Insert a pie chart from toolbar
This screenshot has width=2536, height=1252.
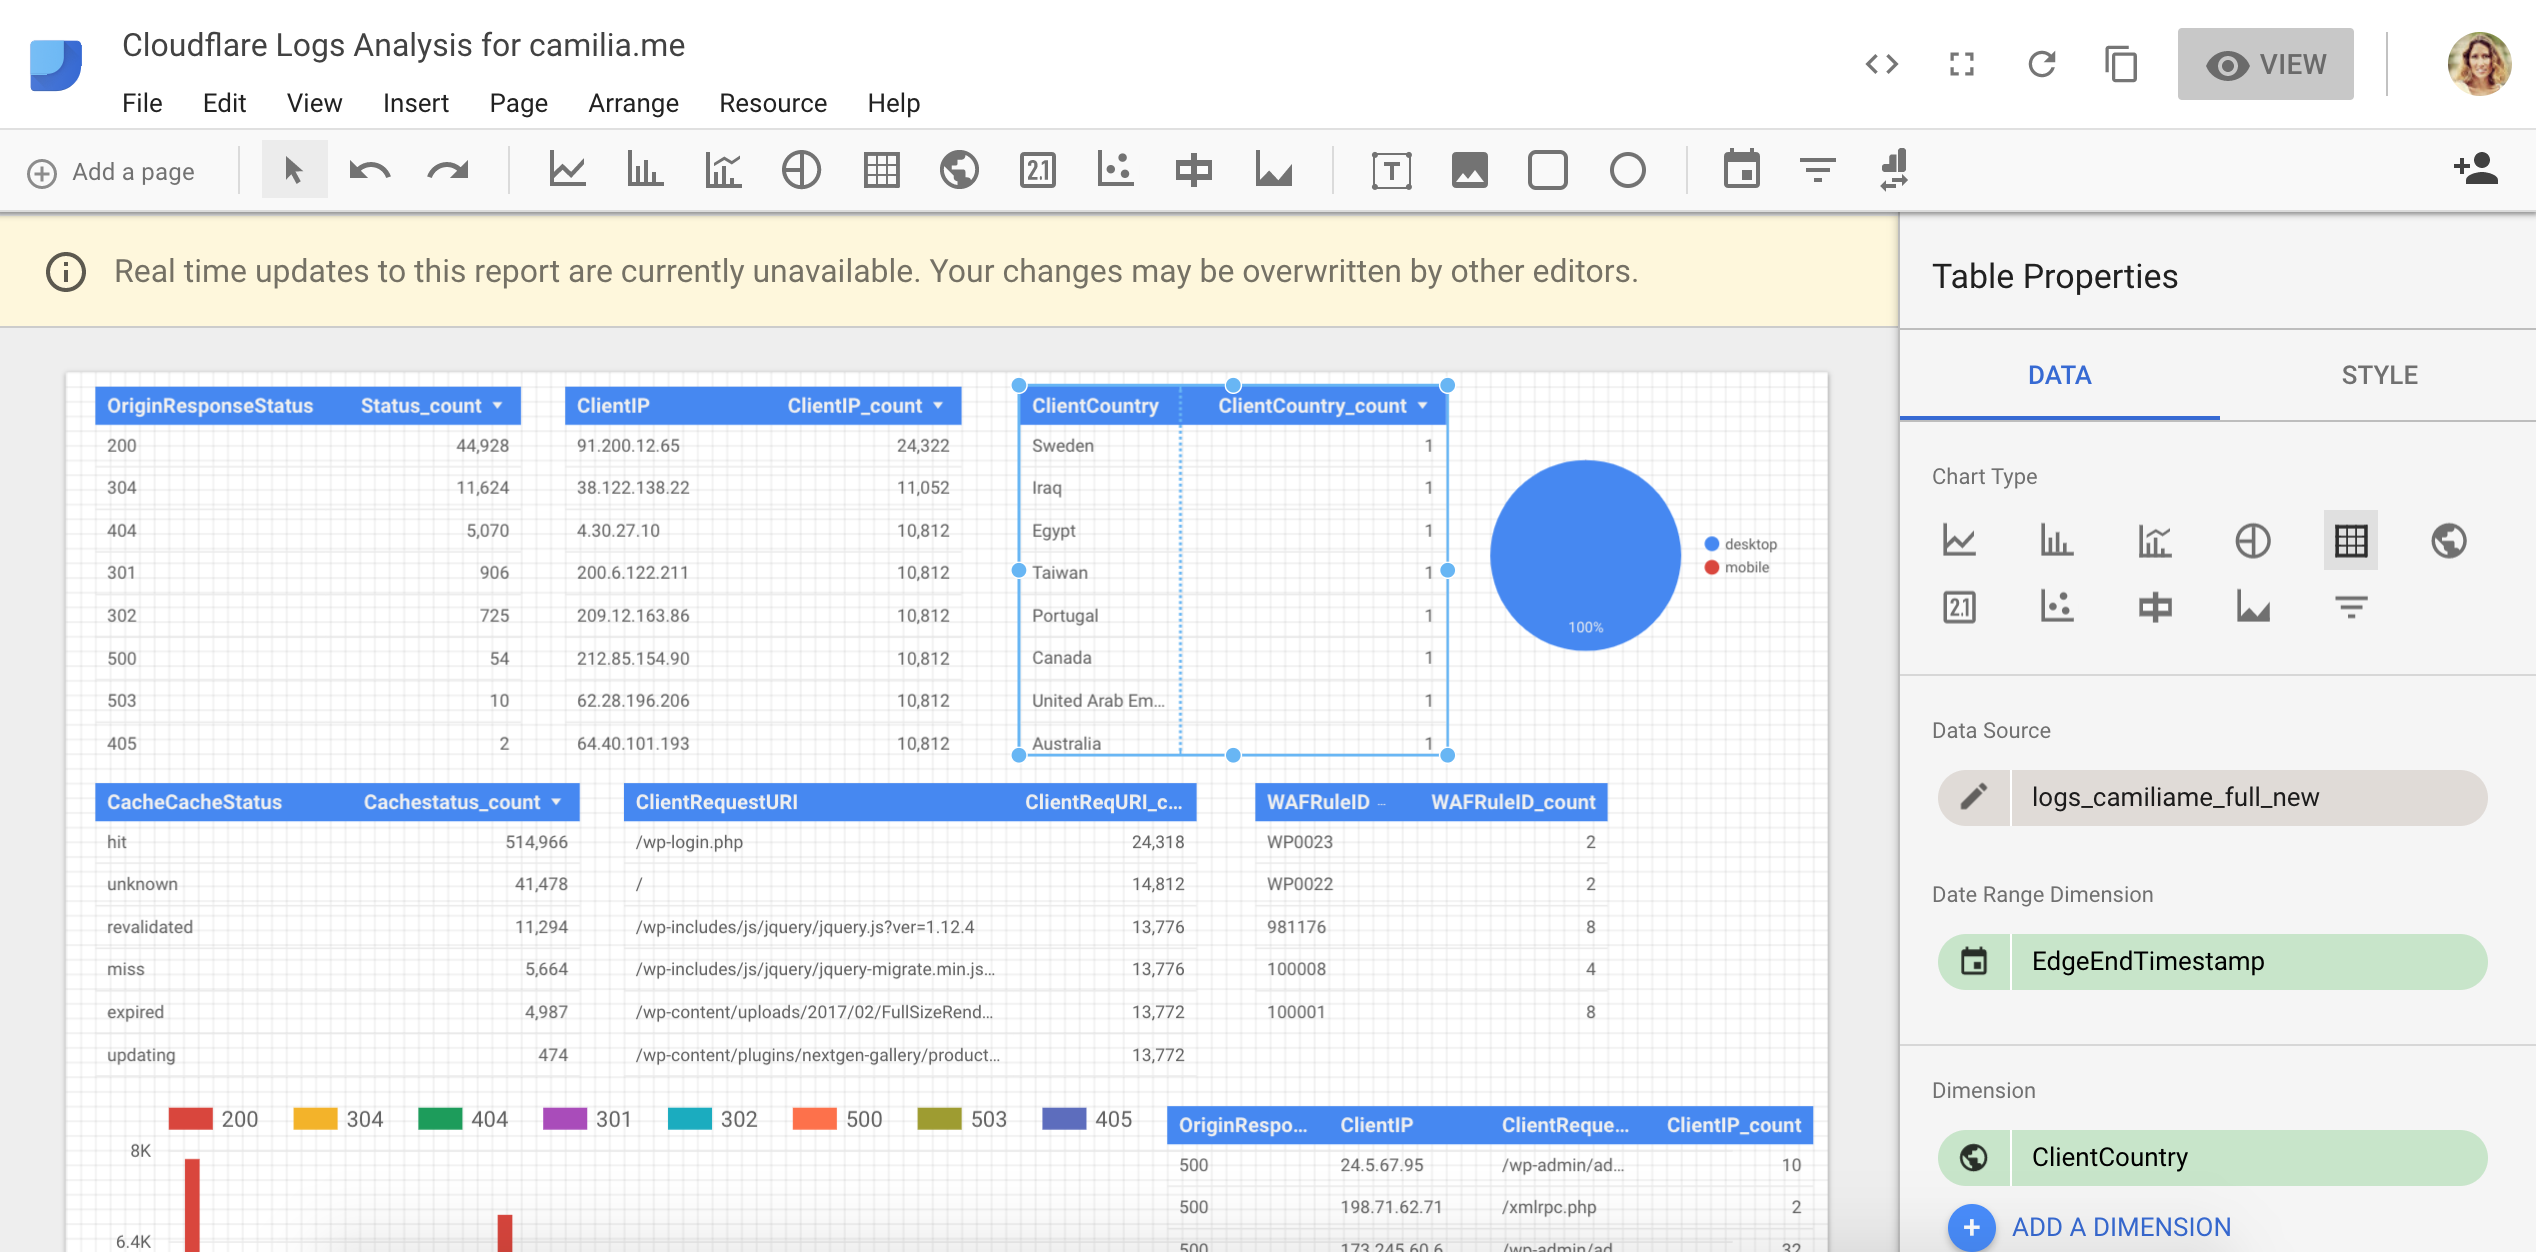coord(801,170)
